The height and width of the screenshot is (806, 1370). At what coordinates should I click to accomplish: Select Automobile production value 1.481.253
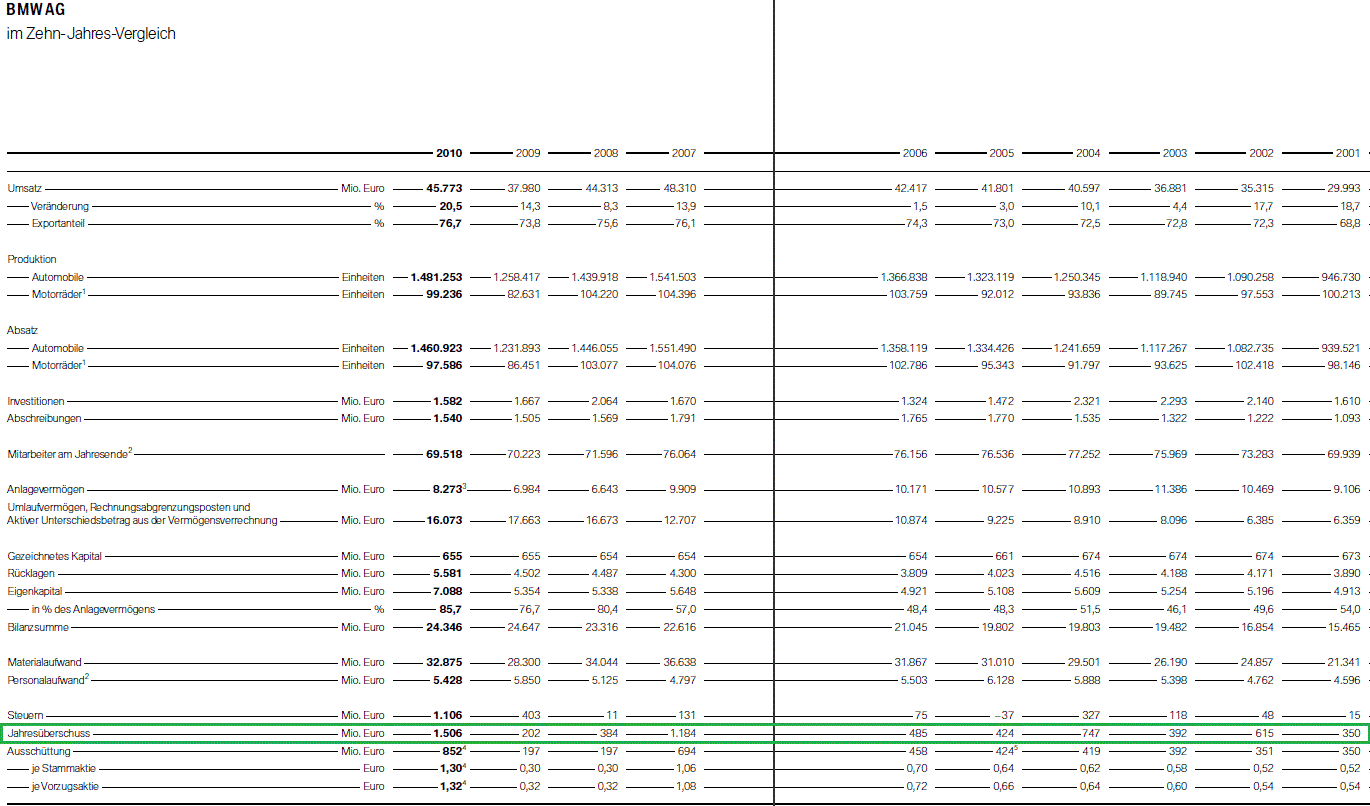(436, 276)
